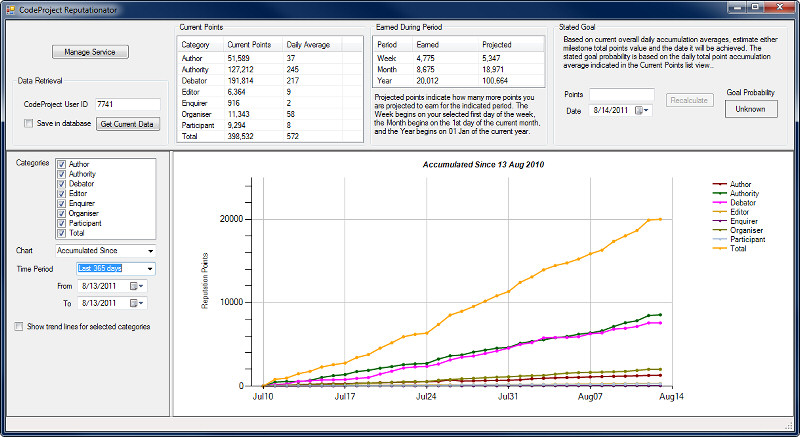Screen dimensions: 800x437
Task: Click the 398,532 total points value
Action: click(x=241, y=136)
